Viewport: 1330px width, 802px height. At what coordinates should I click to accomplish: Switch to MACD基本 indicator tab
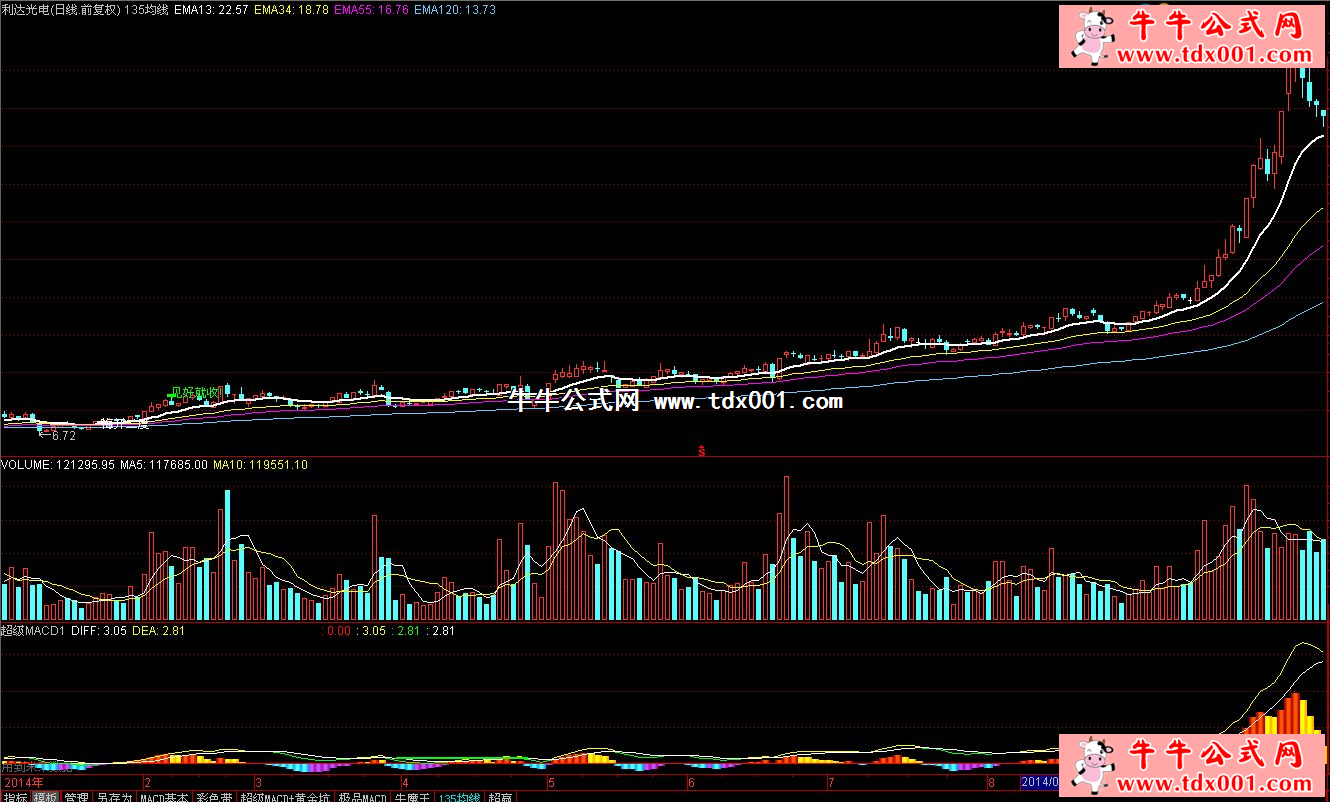click(164, 797)
